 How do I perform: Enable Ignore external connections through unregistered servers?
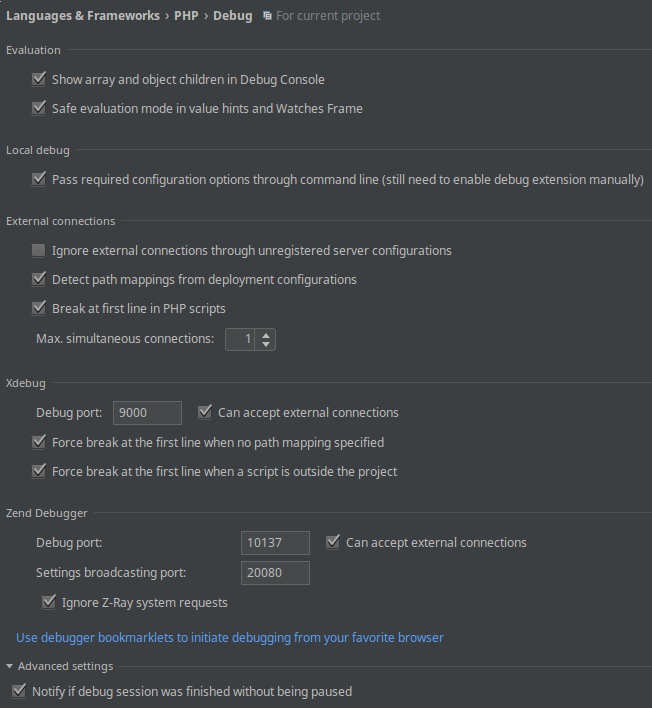pos(39,250)
